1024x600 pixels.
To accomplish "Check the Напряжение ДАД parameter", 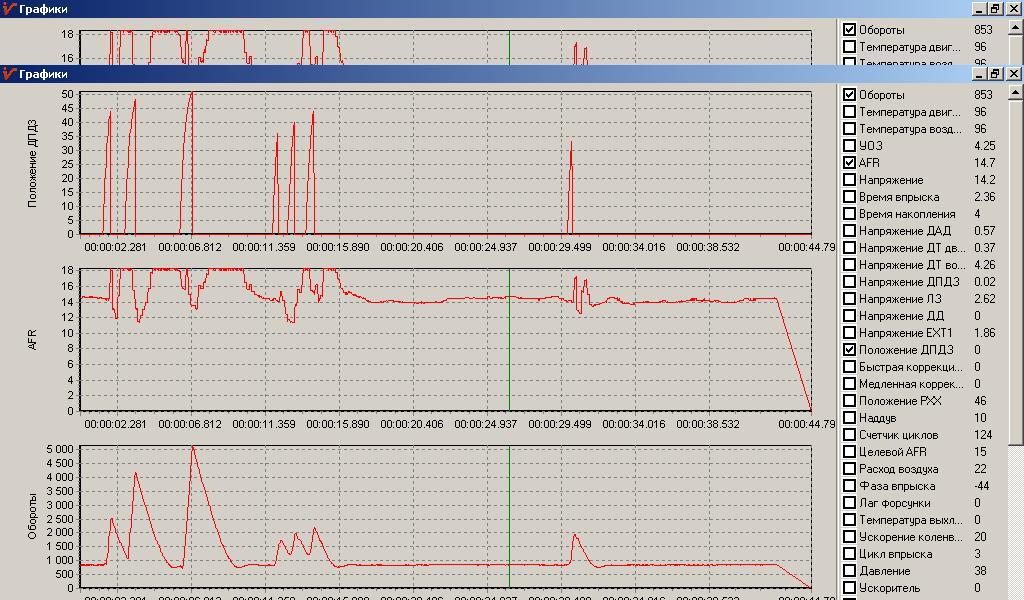I will point(849,230).
